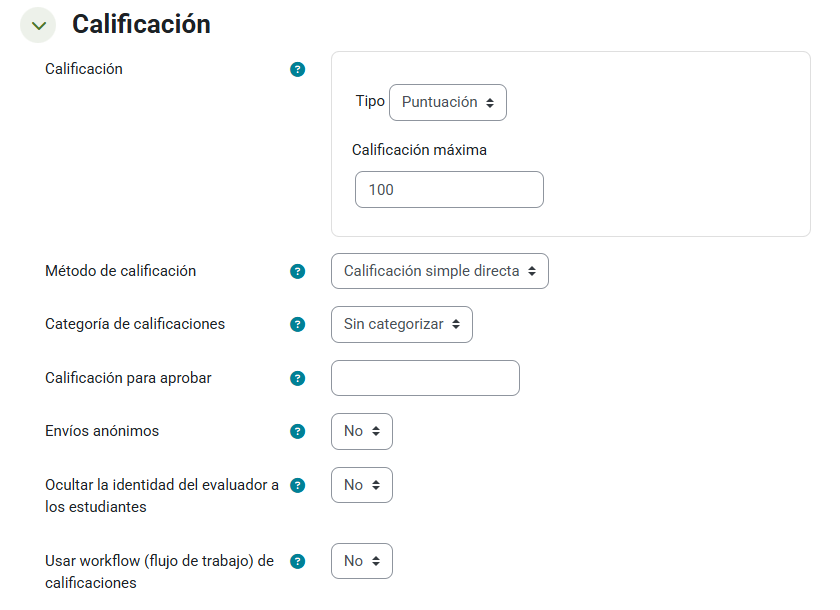Show help for Categoría de calificaciones
Screen dimensions: 840x610
click(x=297, y=324)
